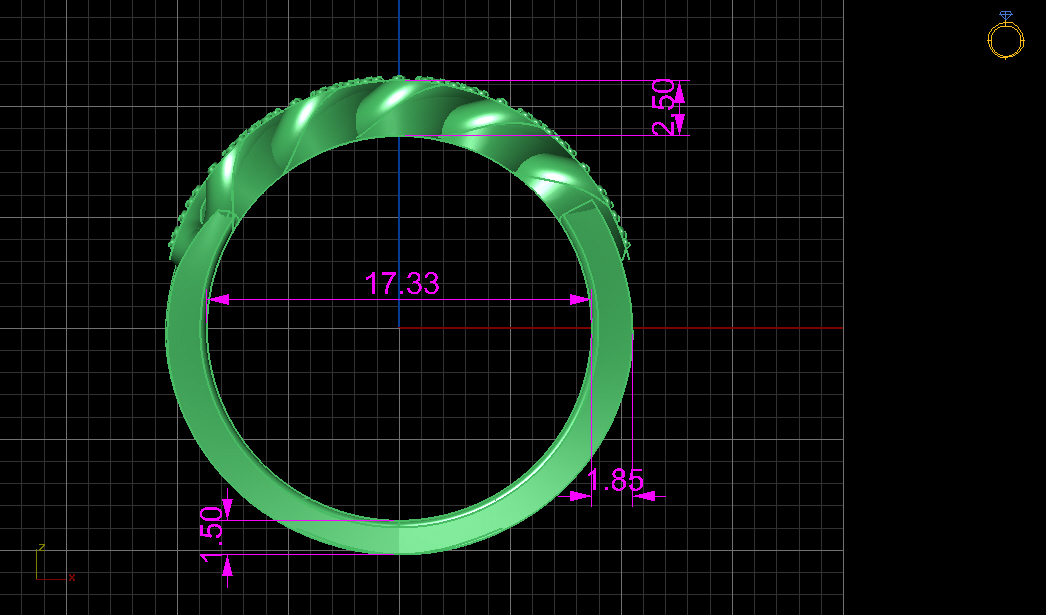Select the 2.50 top thickness dimension text
This screenshot has width=1046, height=615.
point(663,107)
